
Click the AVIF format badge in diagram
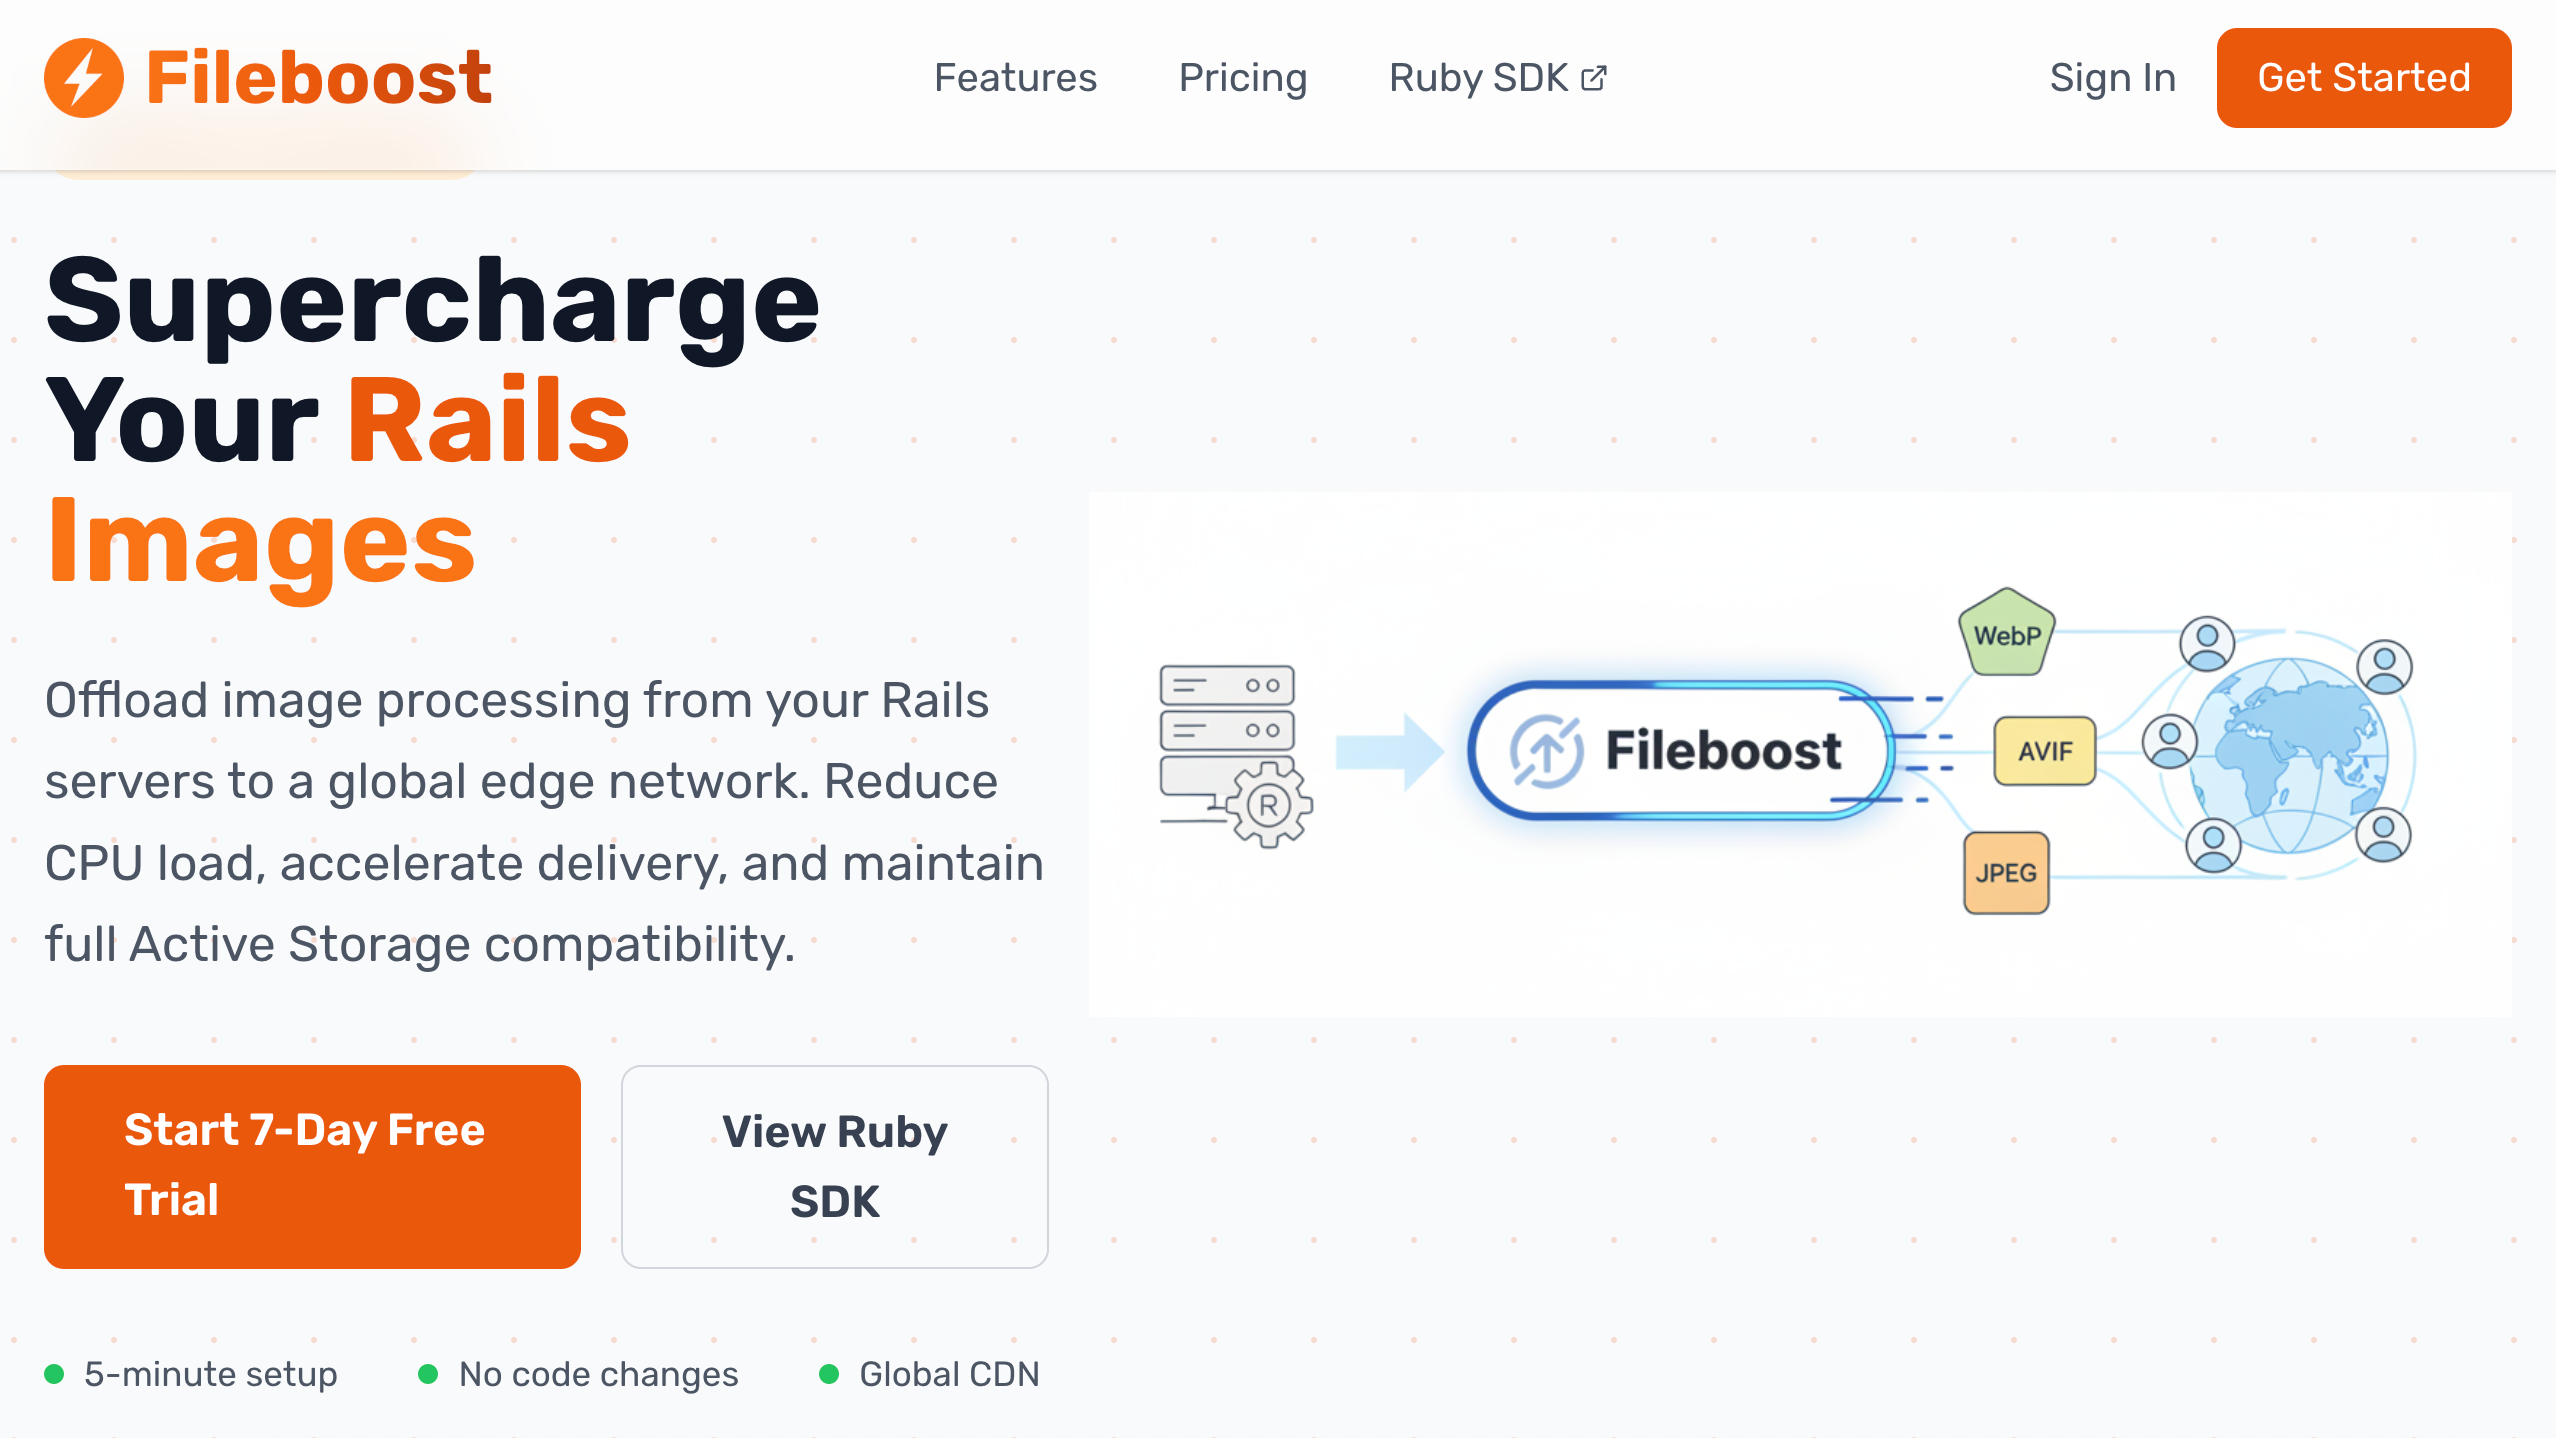(x=2044, y=751)
